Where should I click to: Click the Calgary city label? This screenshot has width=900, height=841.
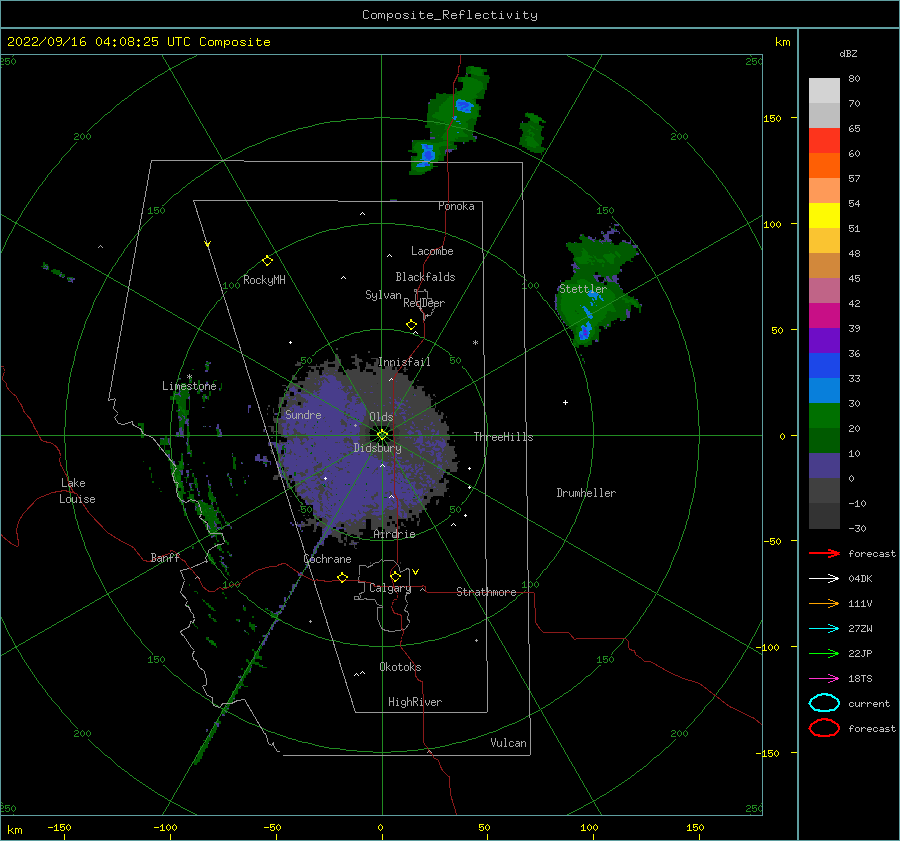tap(390, 588)
